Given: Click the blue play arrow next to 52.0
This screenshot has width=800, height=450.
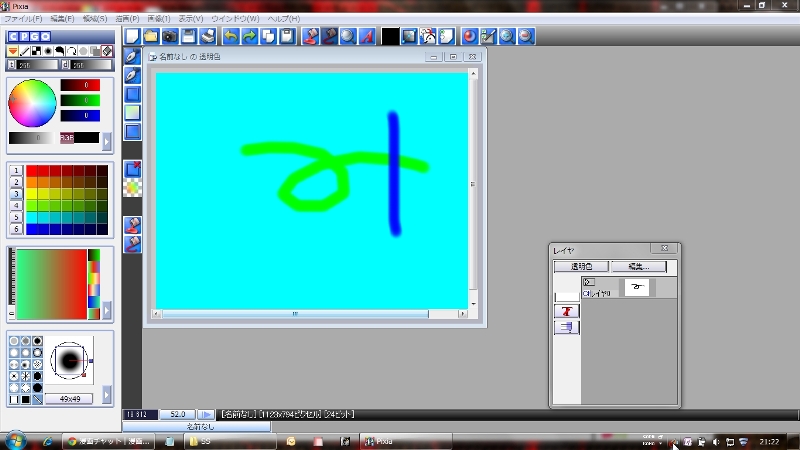Looking at the screenshot, I should click(206, 414).
